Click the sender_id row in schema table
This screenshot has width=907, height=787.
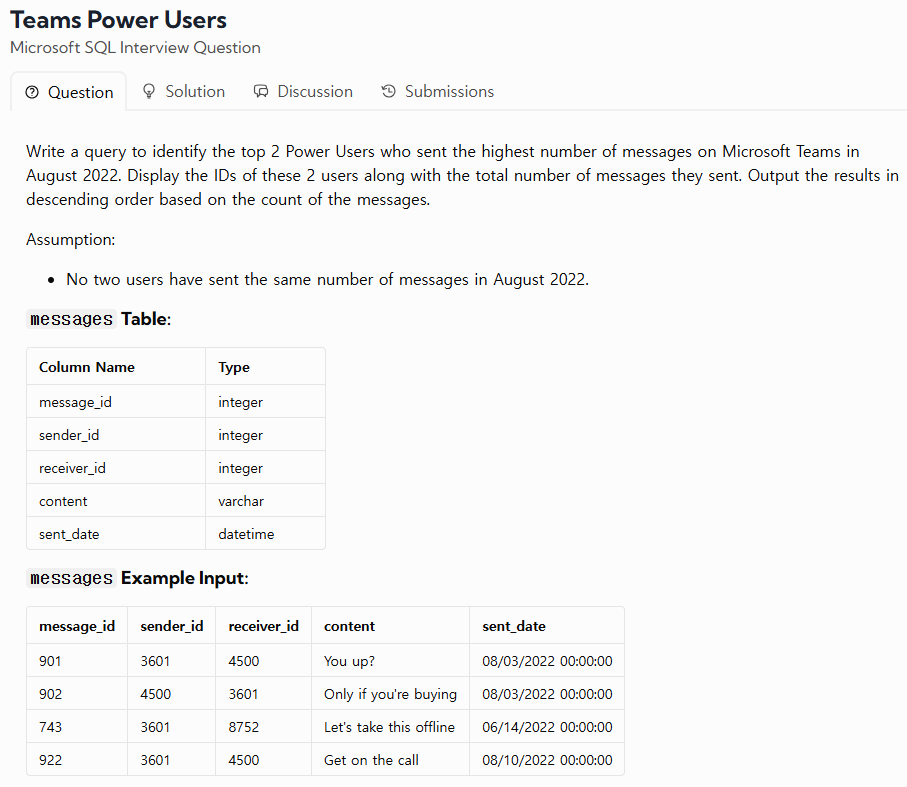click(x=176, y=435)
